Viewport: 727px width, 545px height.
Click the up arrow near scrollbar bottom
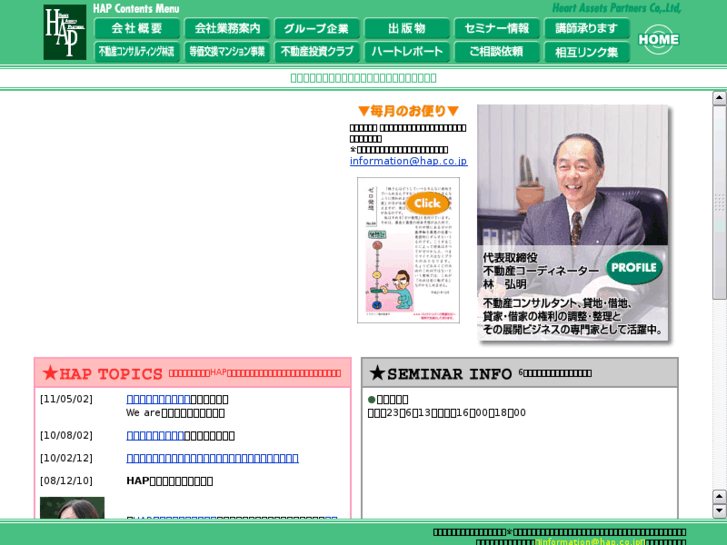click(719, 496)
